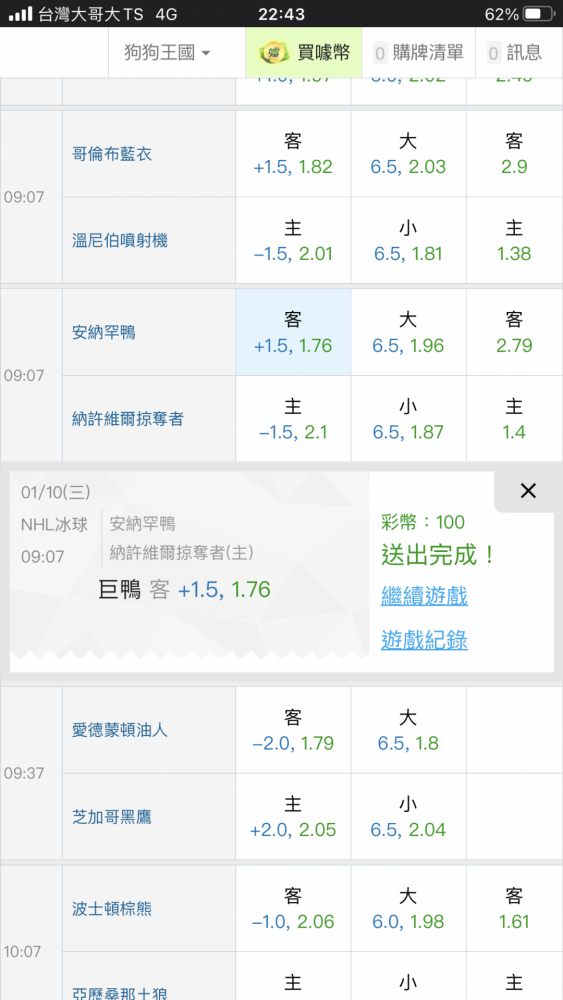The image size is (563, 1000).
Task: Open 波士頓棕熊 team link
Action: pyautogui.click(x=112, y=909)
